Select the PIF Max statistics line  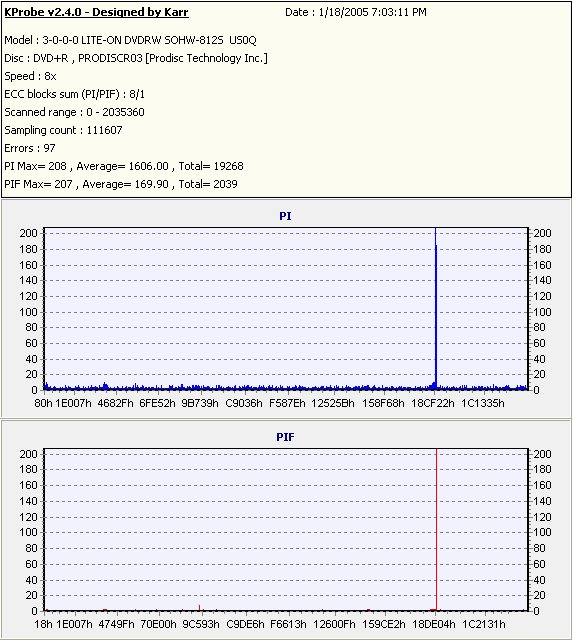coord(121,184)
